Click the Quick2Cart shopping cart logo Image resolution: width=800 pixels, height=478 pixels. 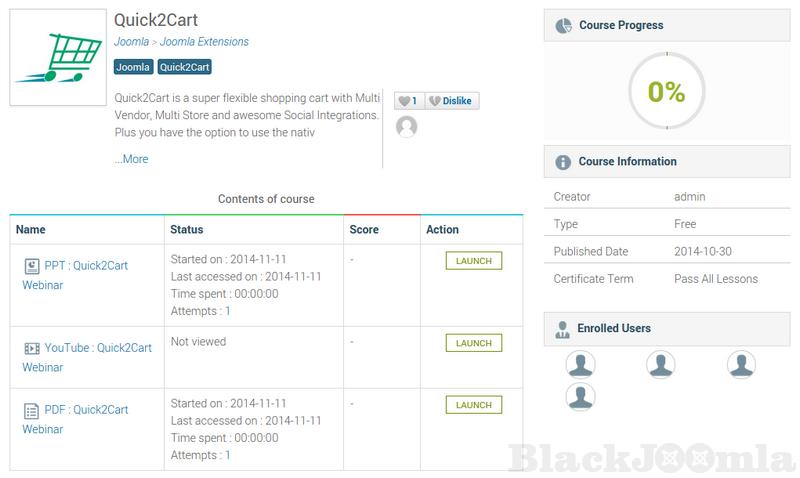[58, 57]
